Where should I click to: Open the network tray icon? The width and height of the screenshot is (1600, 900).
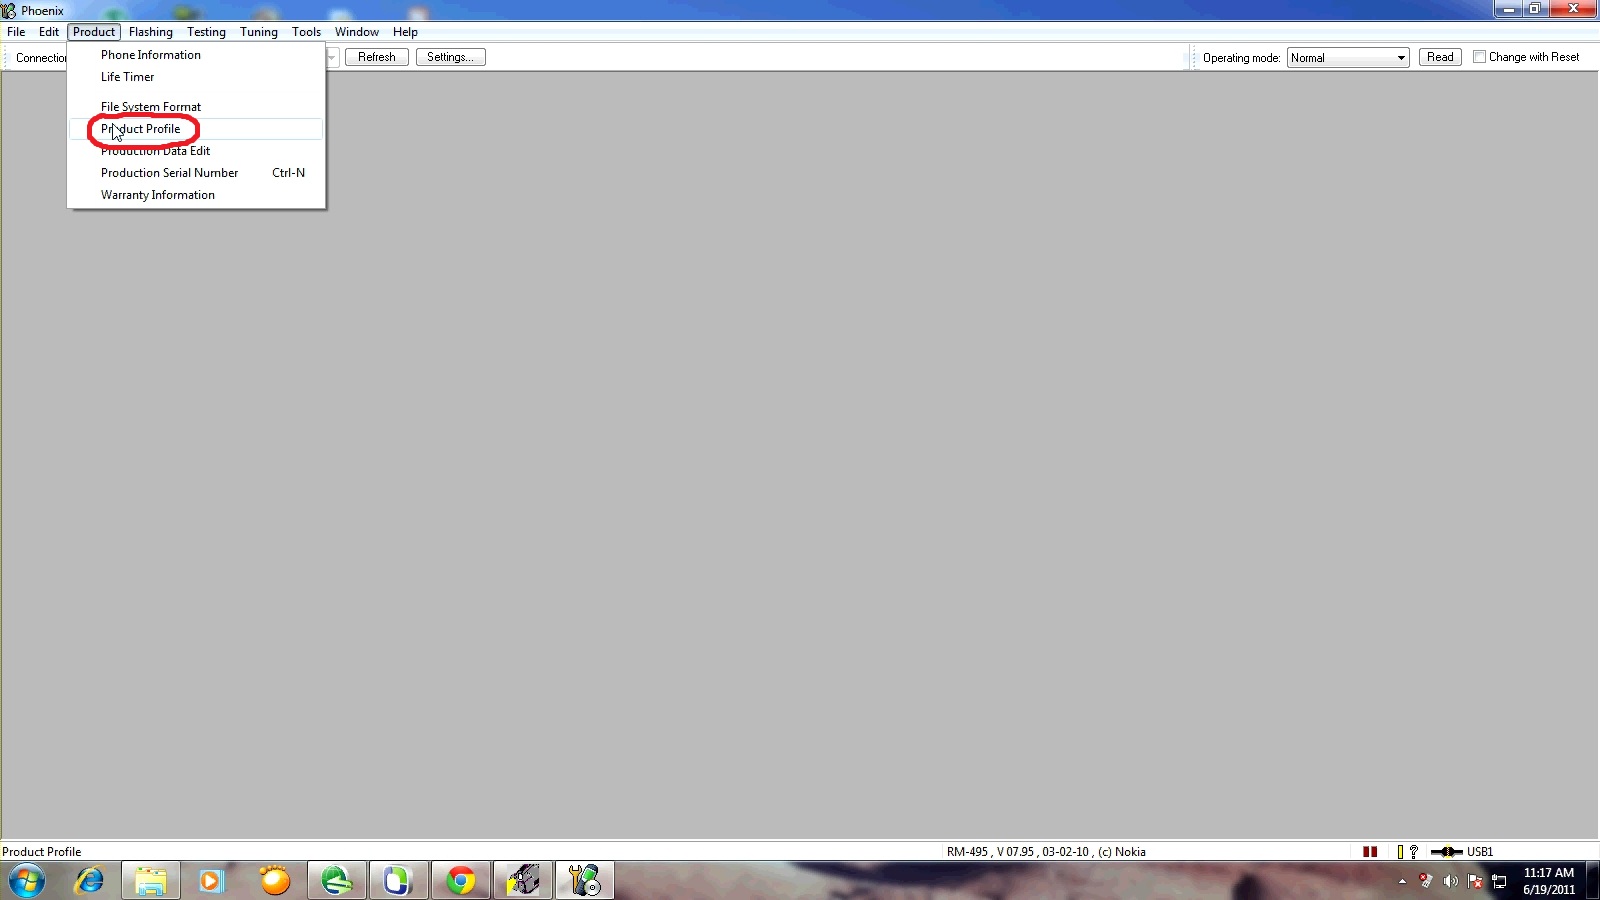click(1499, 881)
